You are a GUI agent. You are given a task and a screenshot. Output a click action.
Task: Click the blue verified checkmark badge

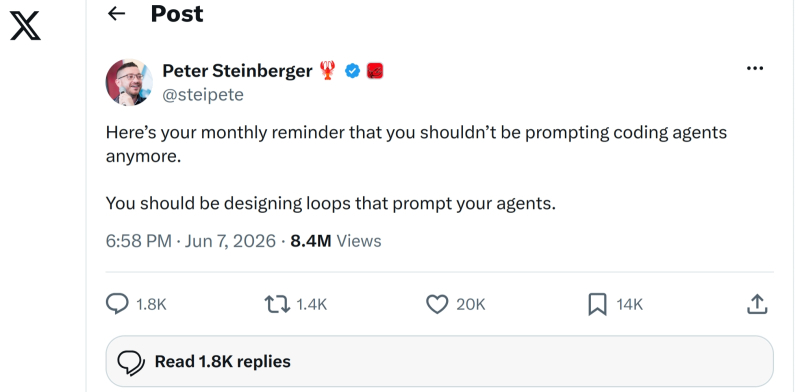coord(353,71)
